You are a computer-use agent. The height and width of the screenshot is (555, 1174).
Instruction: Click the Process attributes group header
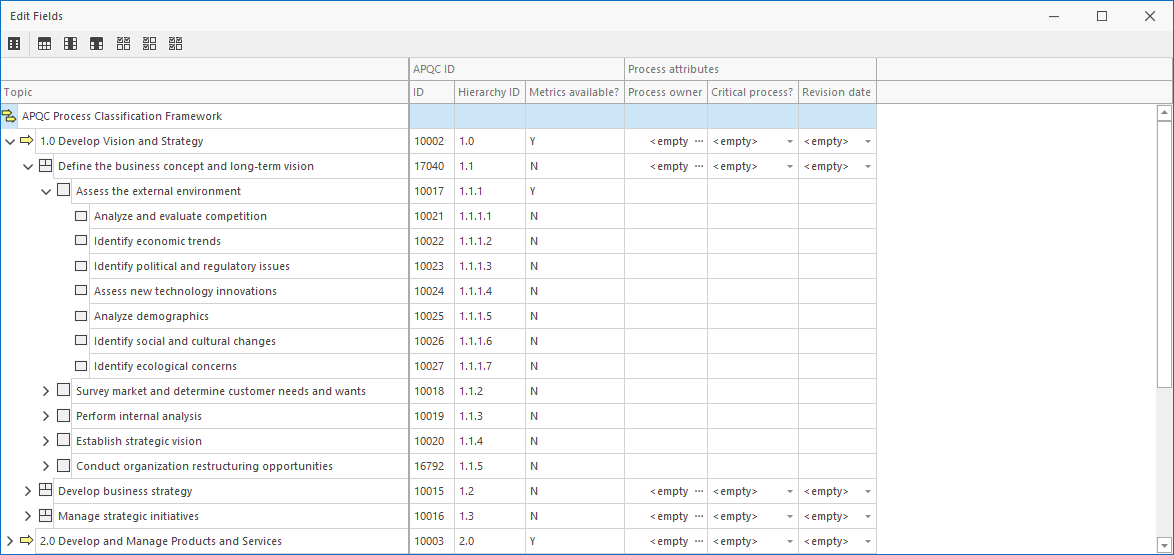(x=750, y=69)
